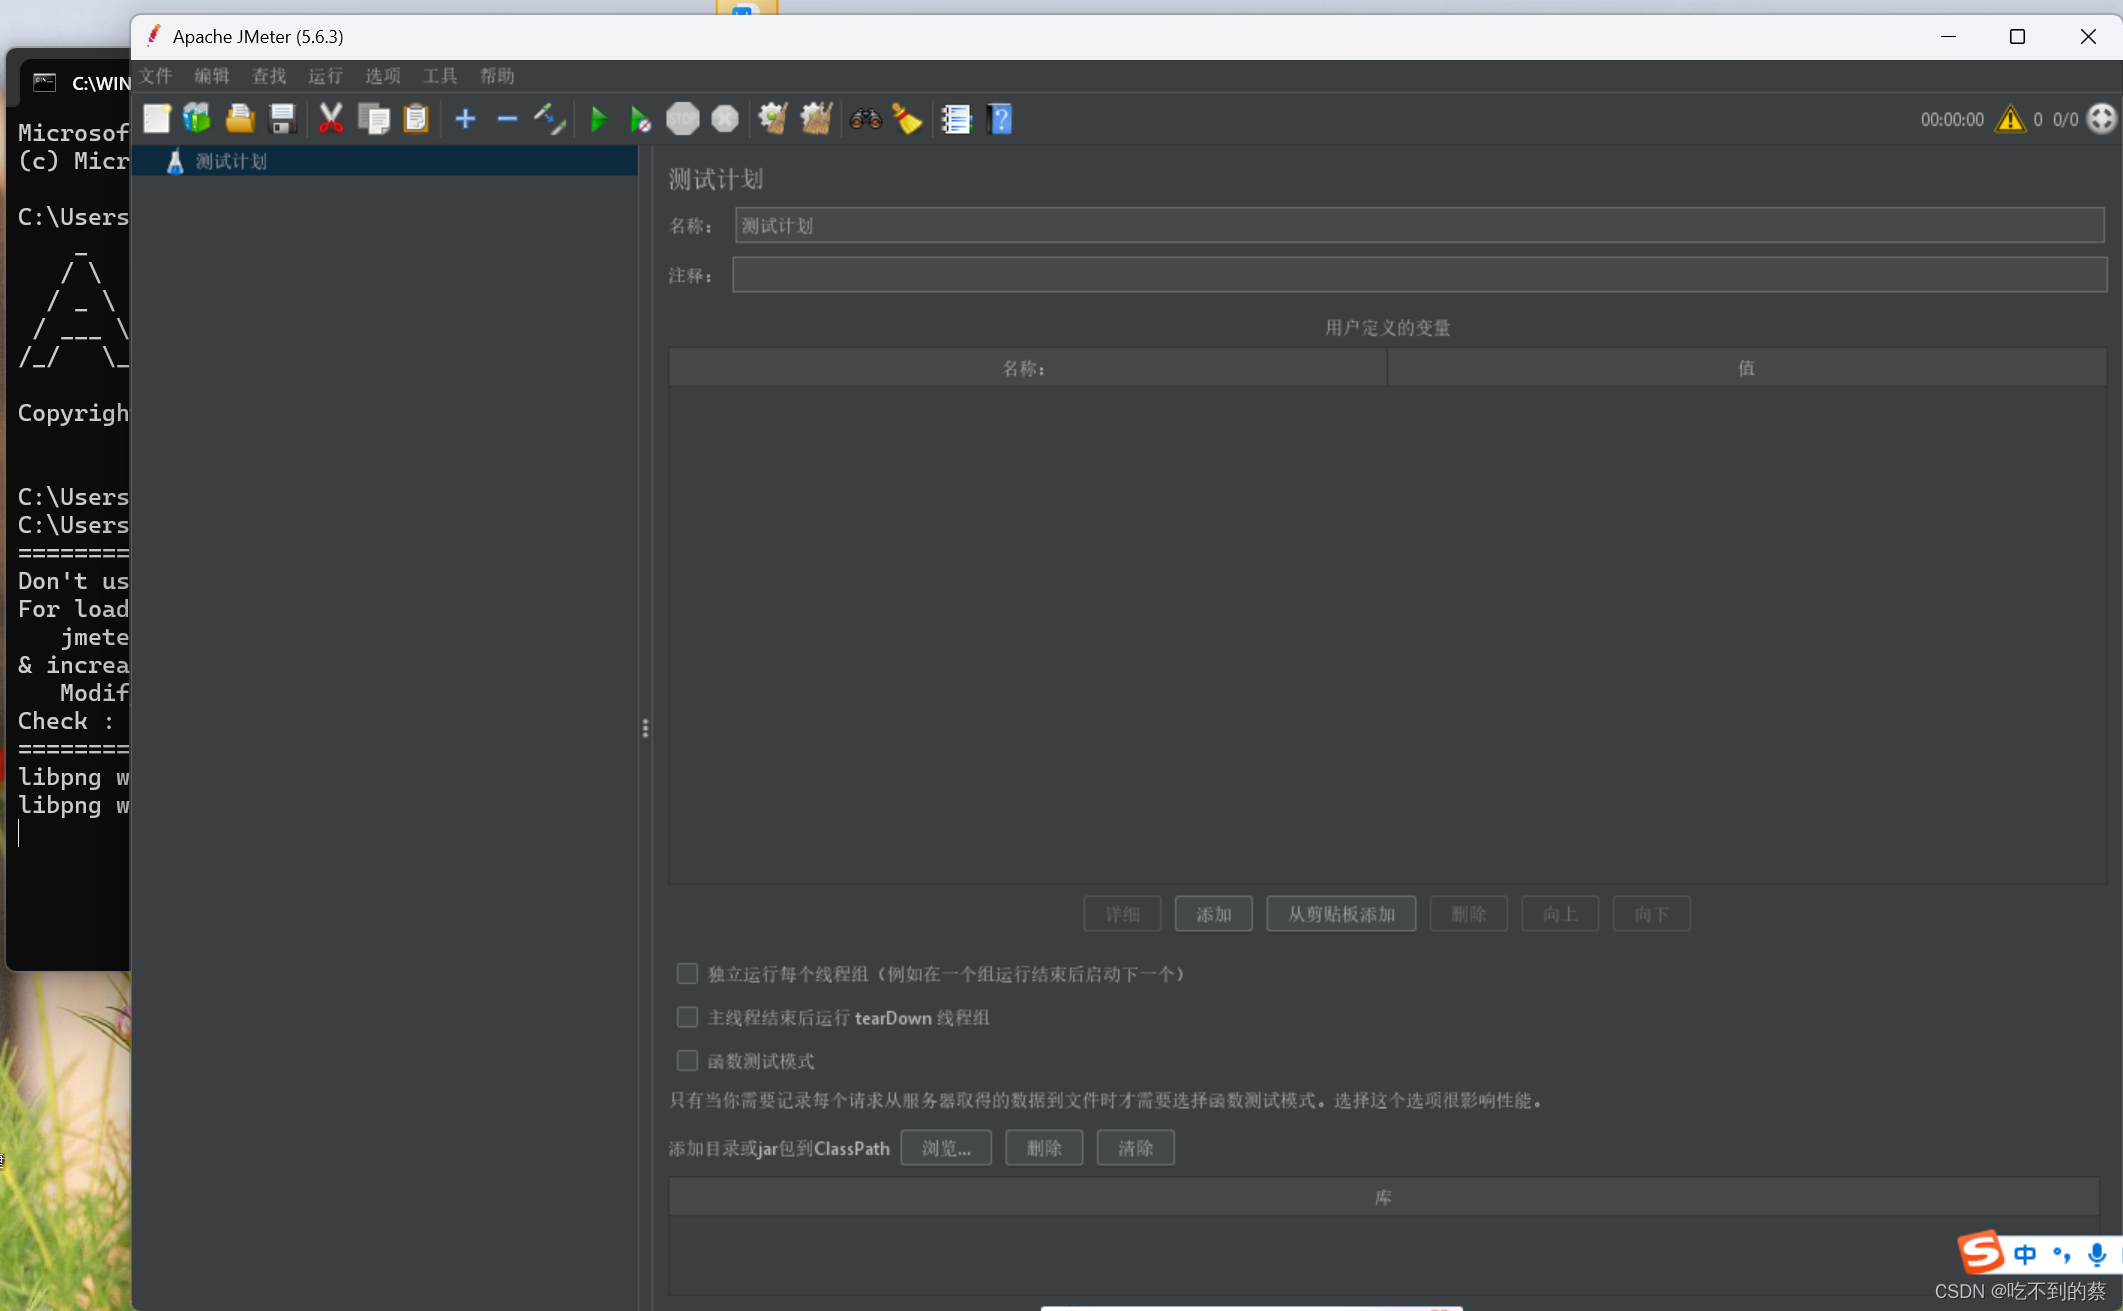Click the yellow warning log triangle
This screenshot has width=2123, height=1311.
pyautogui.click(x=2009, y=119)
